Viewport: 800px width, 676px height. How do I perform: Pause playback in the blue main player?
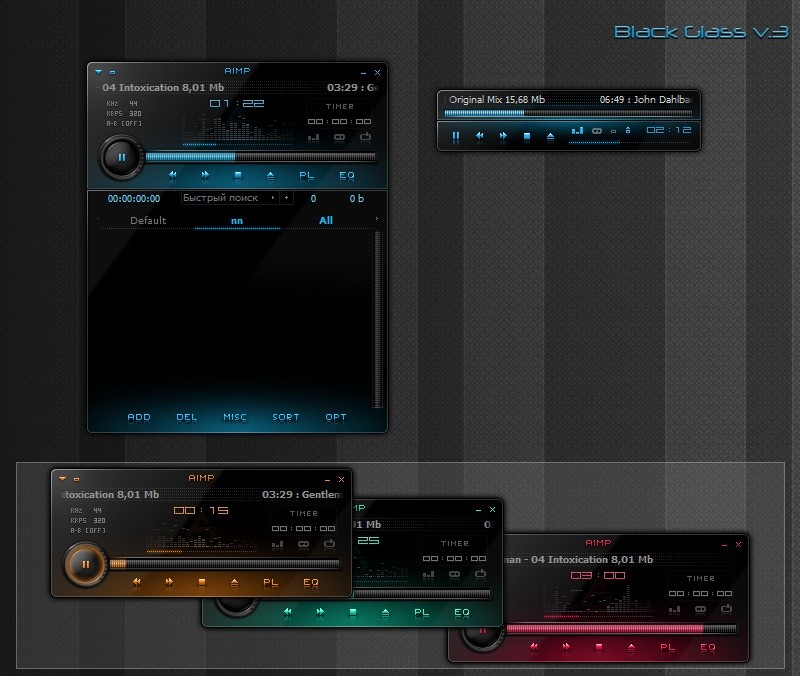(121, 156)
